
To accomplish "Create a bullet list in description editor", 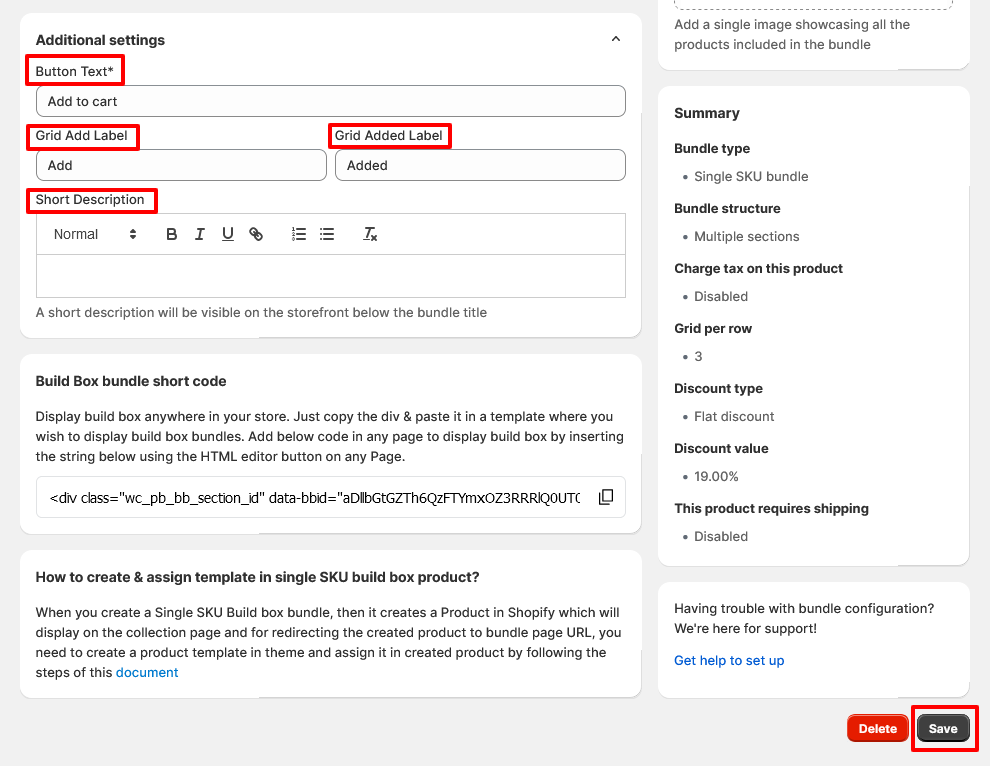I will pos(326,233).
